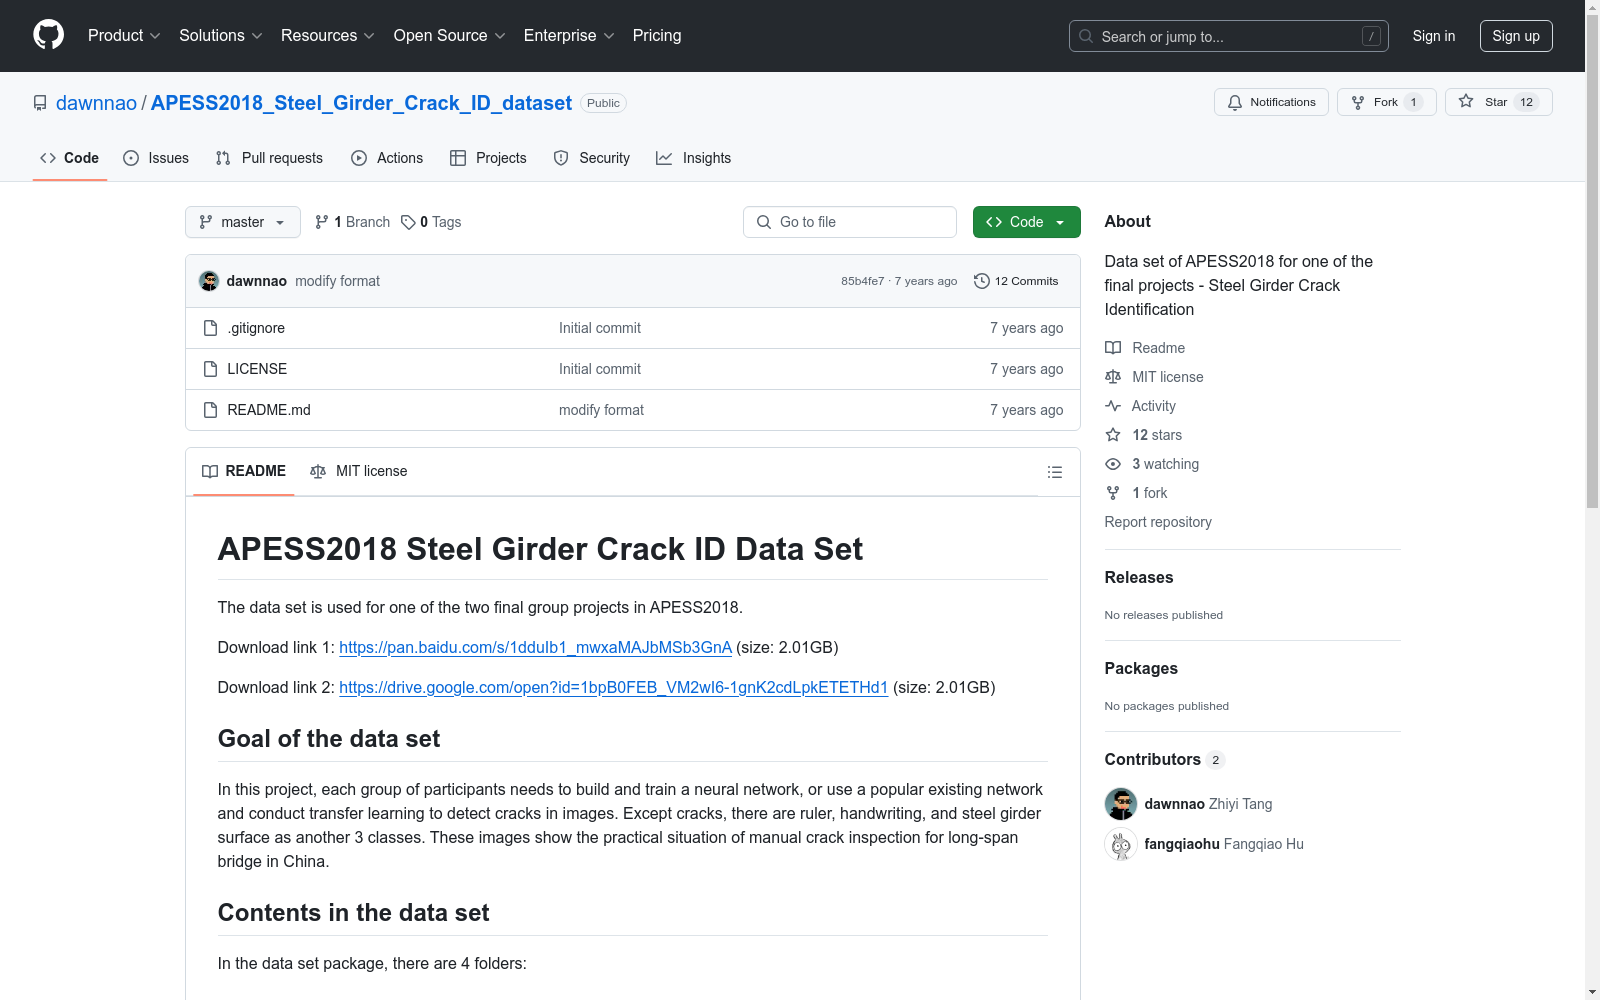Click the .gitignore file icon

[x=210, y=328]
